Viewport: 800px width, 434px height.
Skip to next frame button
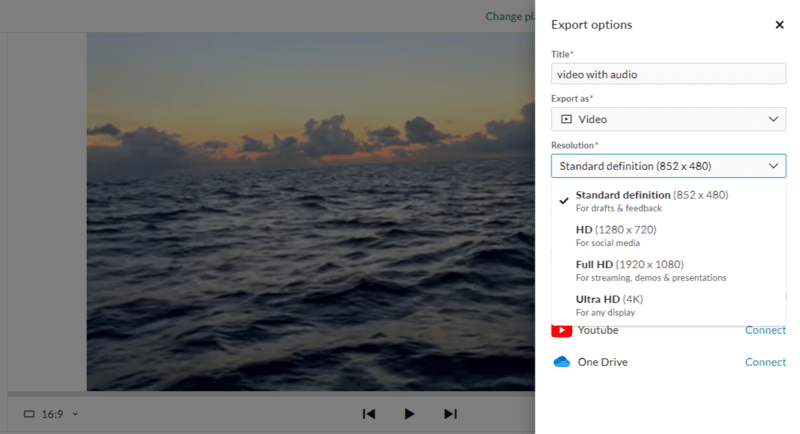[x=450, y=414]
